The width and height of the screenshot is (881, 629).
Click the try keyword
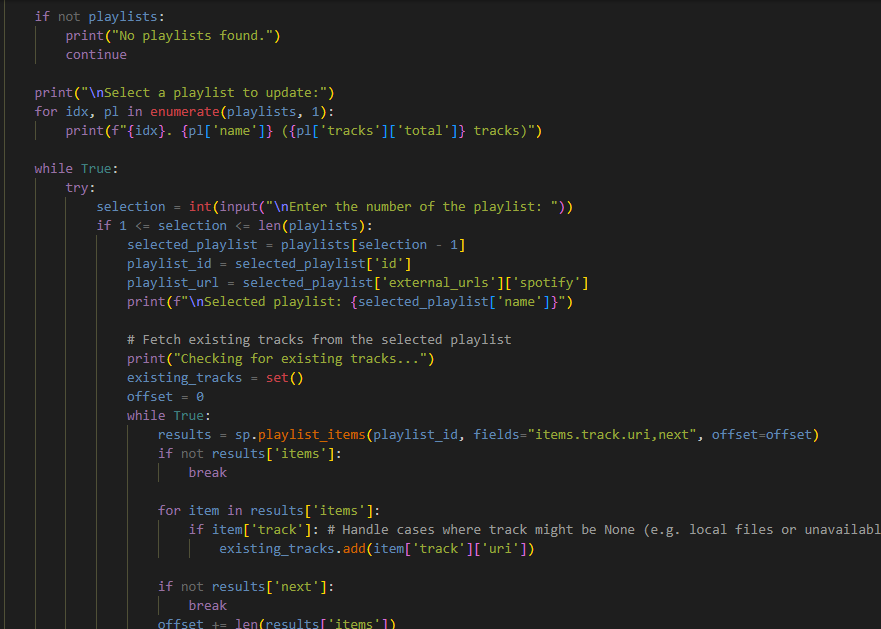[80, 188]
